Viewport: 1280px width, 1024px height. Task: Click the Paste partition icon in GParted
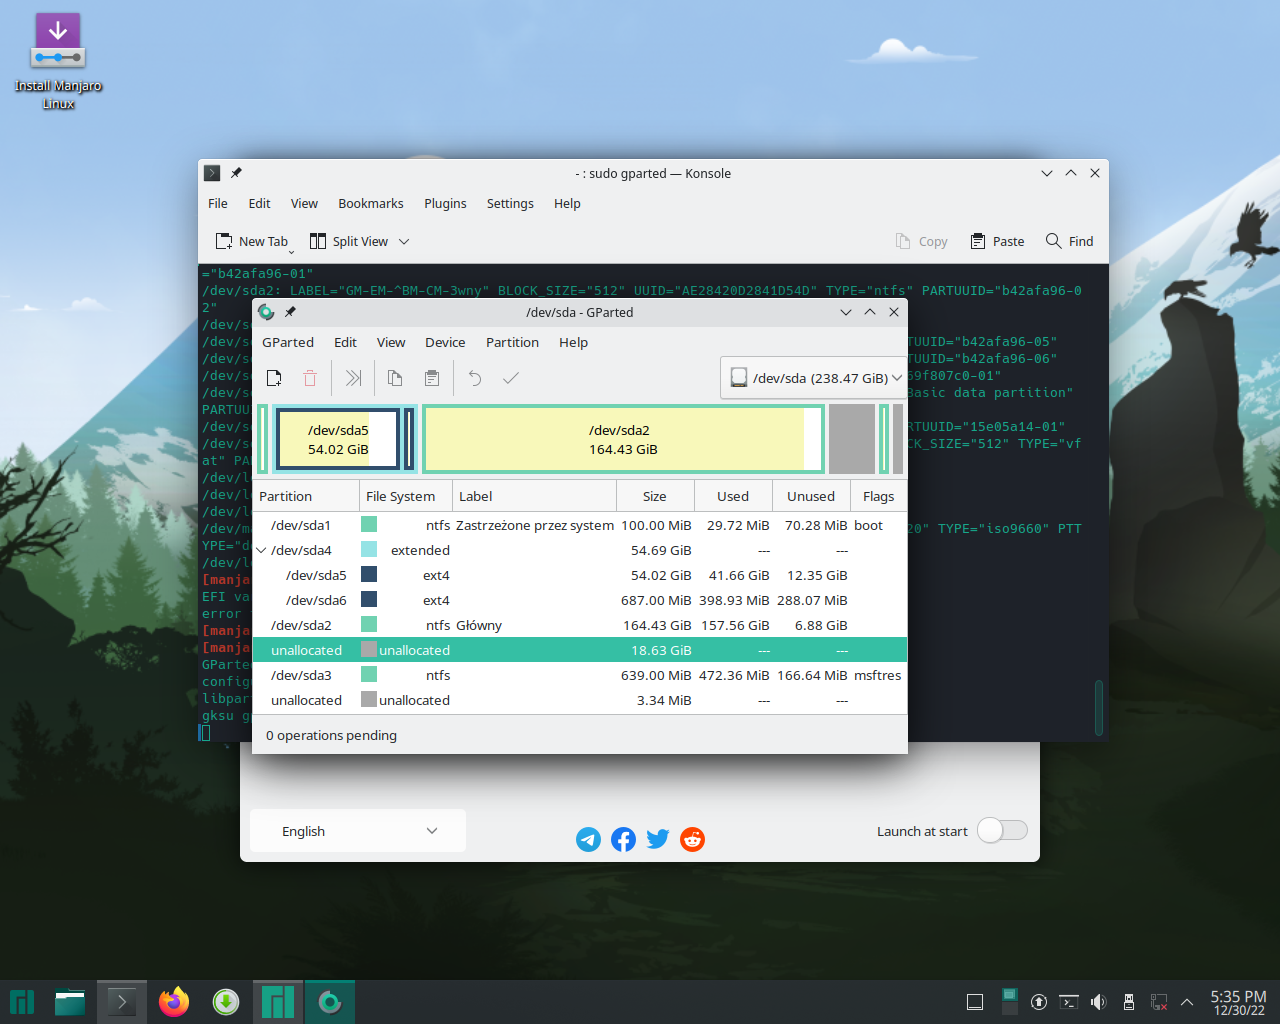432,378
